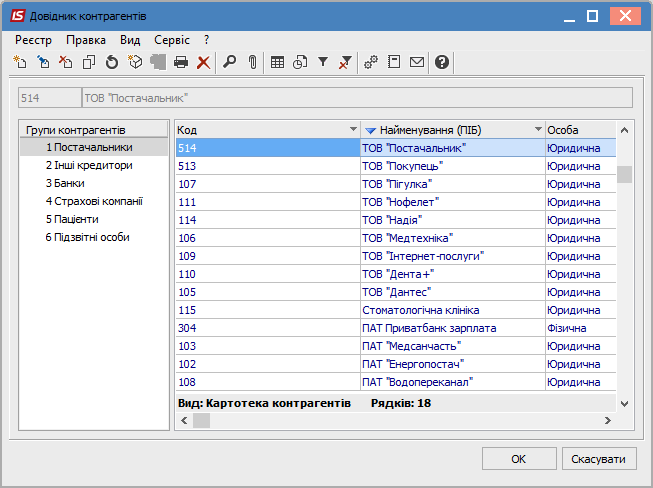
Task: Click the red X delete icon
Action: (203, 62)
